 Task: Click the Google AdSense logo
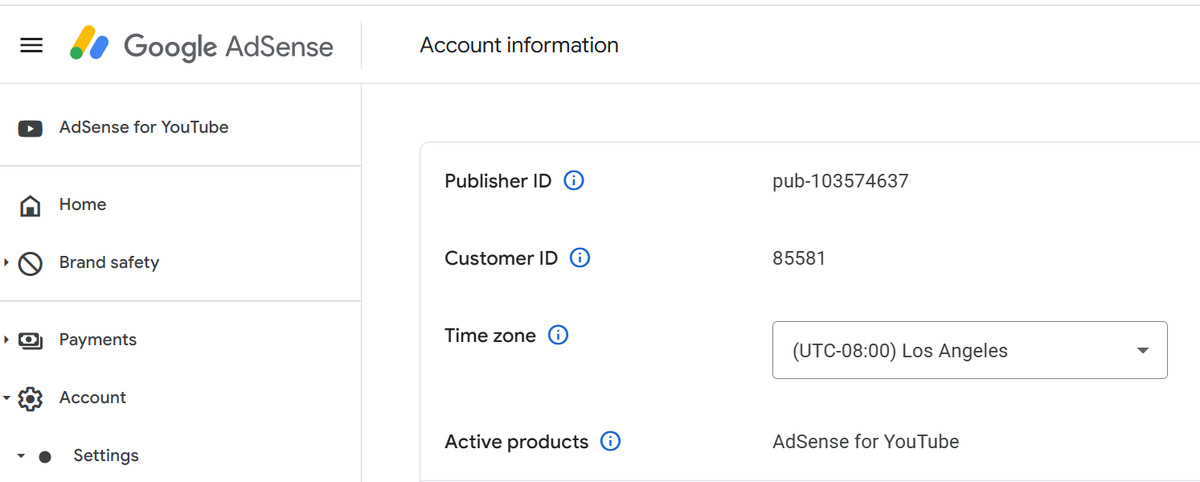tap(201, 46)
